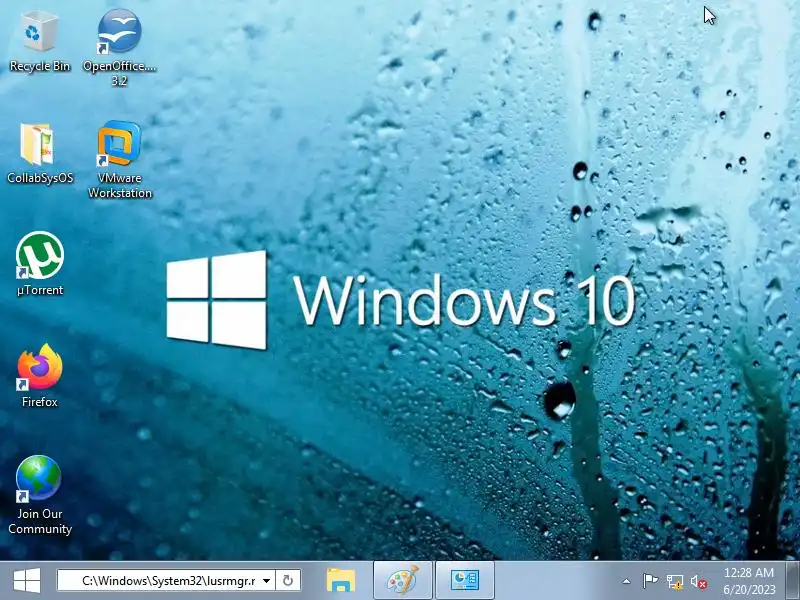800x600 pixels.
Task: Click the Show Desktop strip at the taskbar end
Action: (x=792, y=581)
